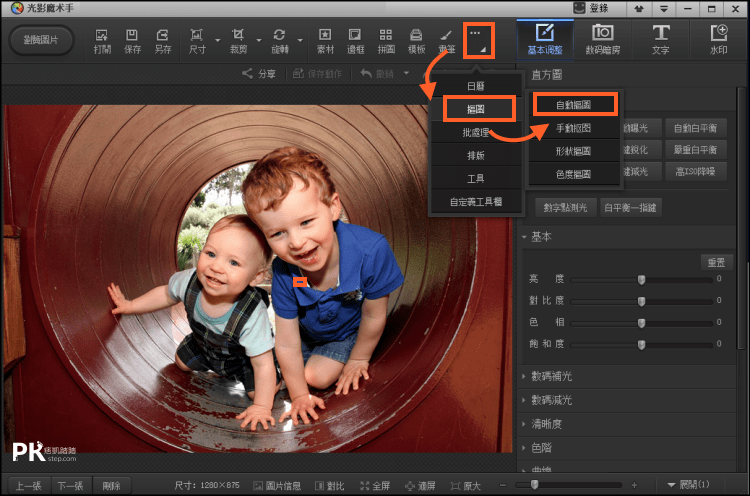Open the title bar dropdown menu icon
This screenshot has height=496, width=750.
(664, 9)
